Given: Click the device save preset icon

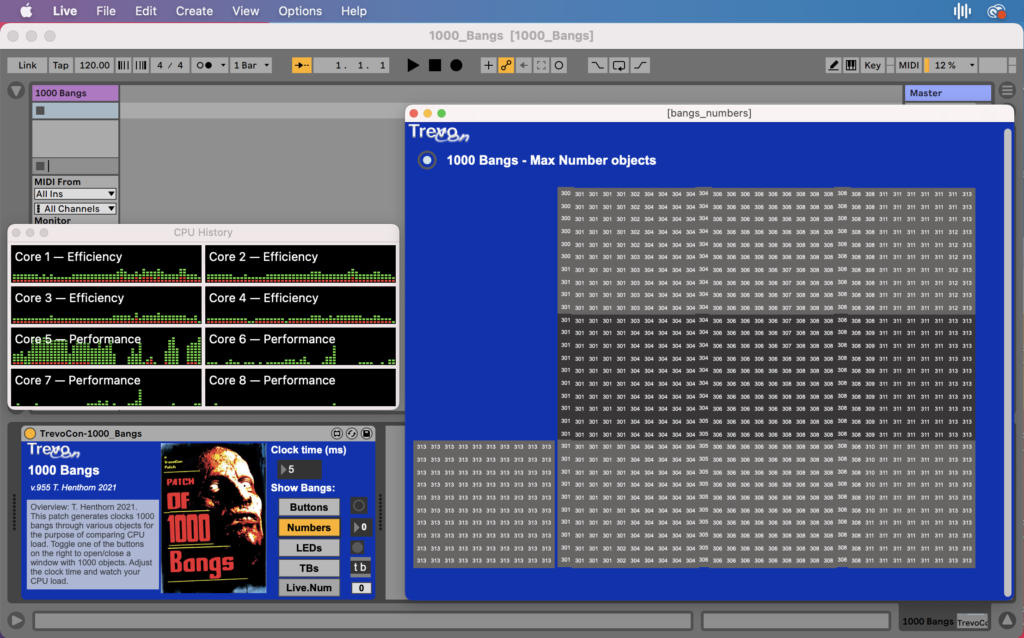Looking at the screenshot, I should (x=367, y=433).
